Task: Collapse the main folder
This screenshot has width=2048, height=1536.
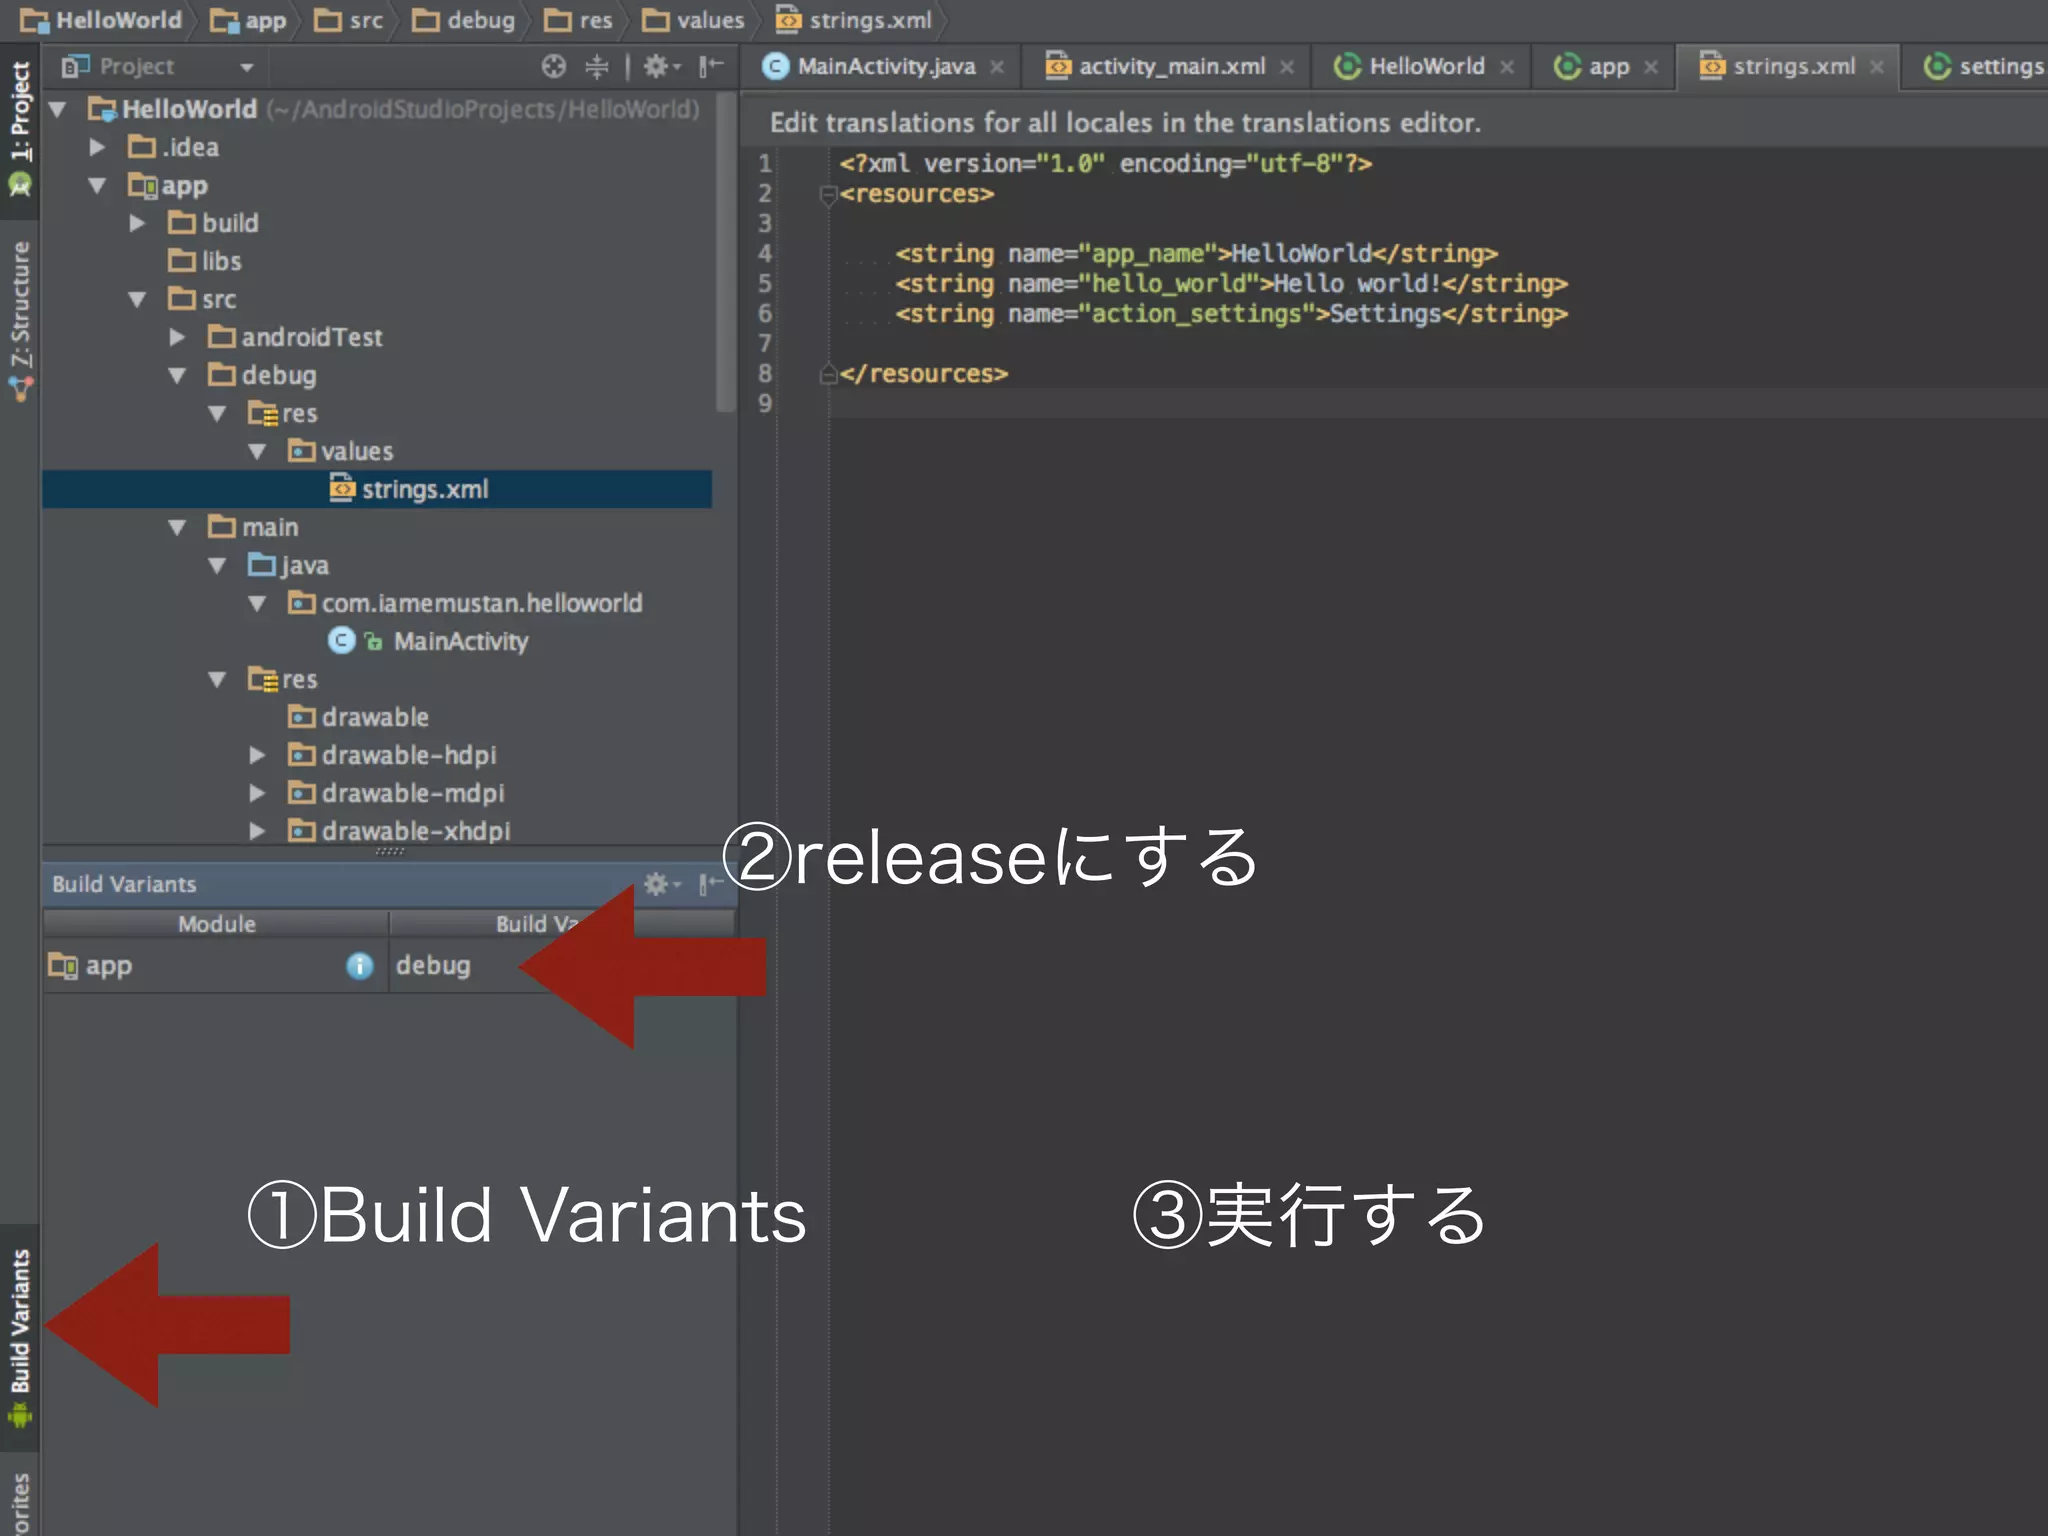Action: tap(177, 527)
